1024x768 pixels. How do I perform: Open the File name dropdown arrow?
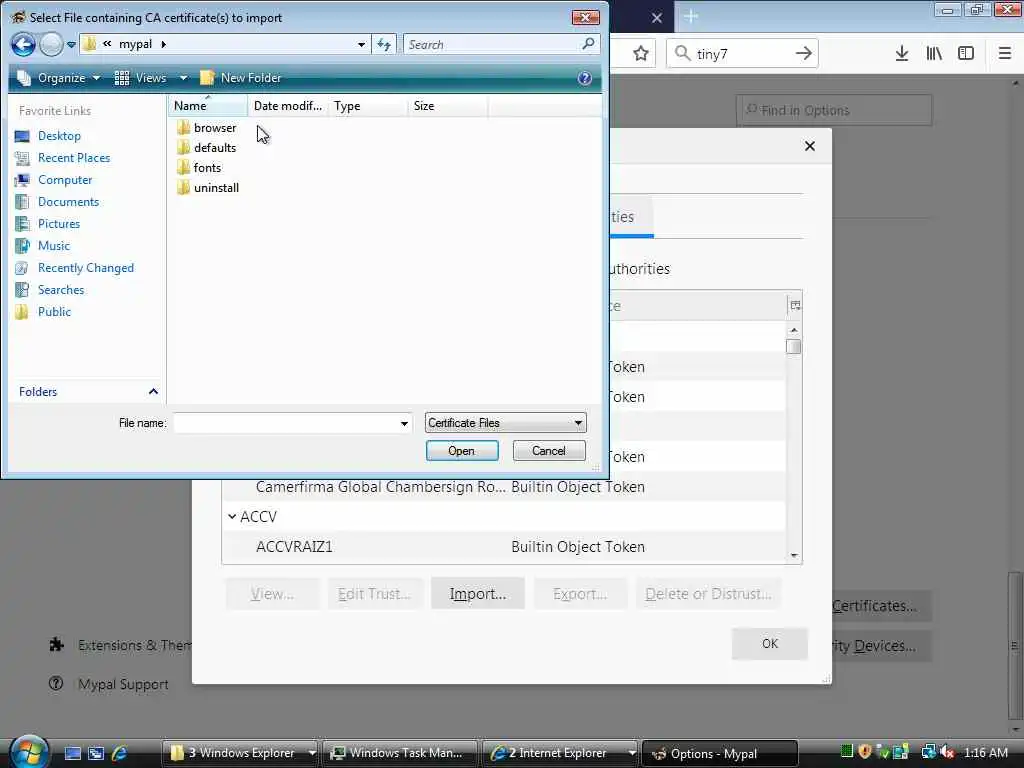(404, 423)
